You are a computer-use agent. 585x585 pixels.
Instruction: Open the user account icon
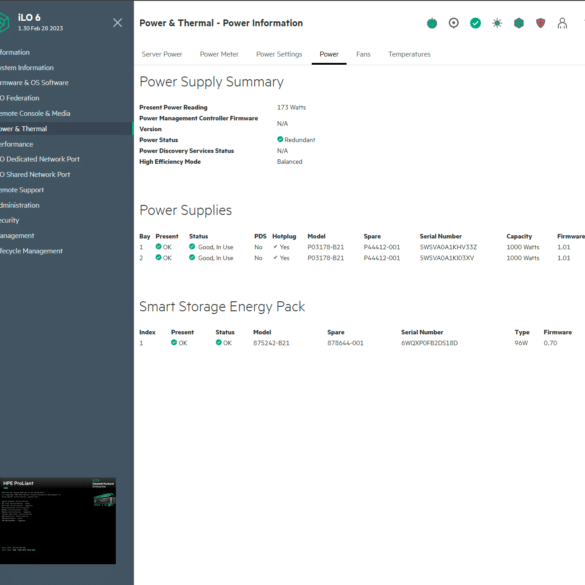pos(562,23)
